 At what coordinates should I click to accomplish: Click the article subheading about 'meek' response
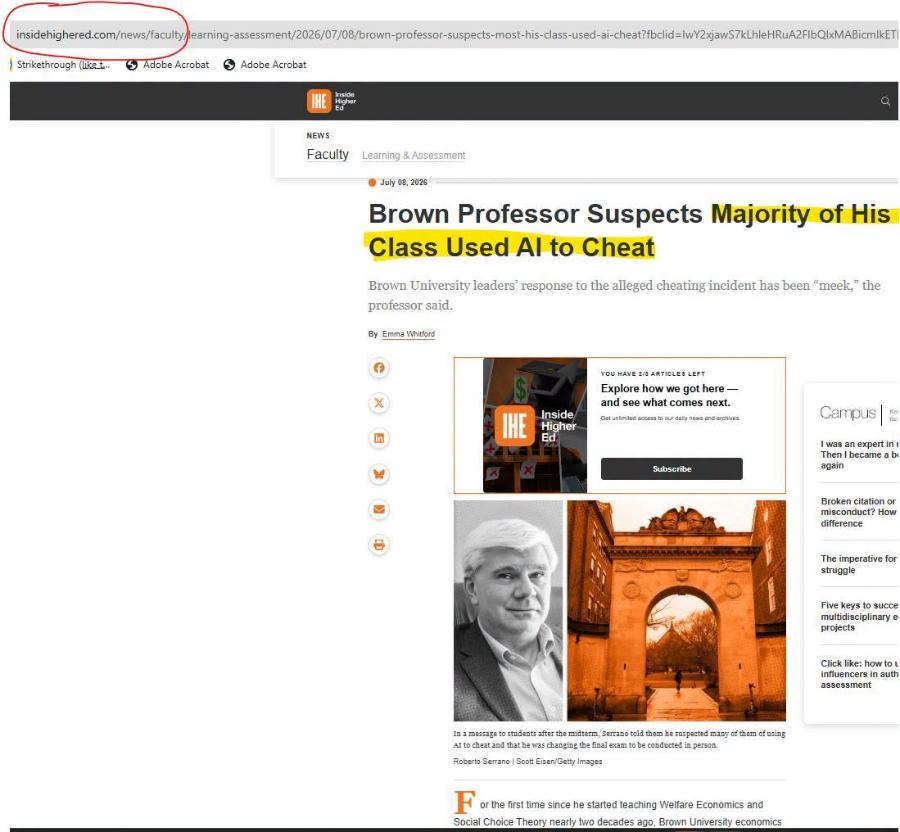(x=624, y=295)
